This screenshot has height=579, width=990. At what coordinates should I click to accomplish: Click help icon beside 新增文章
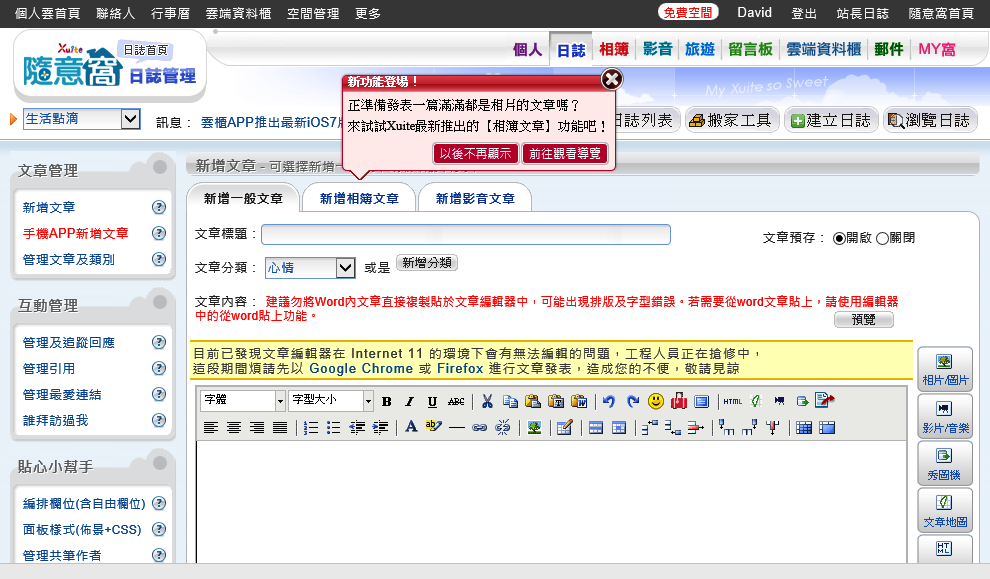[x=159, y=207]
